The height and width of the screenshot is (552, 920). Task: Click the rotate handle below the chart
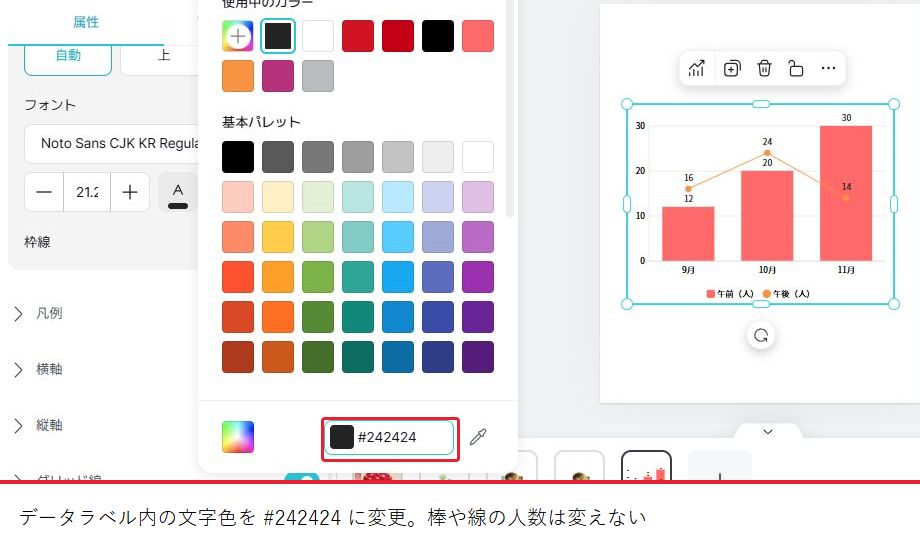click(x=761, y=336)
